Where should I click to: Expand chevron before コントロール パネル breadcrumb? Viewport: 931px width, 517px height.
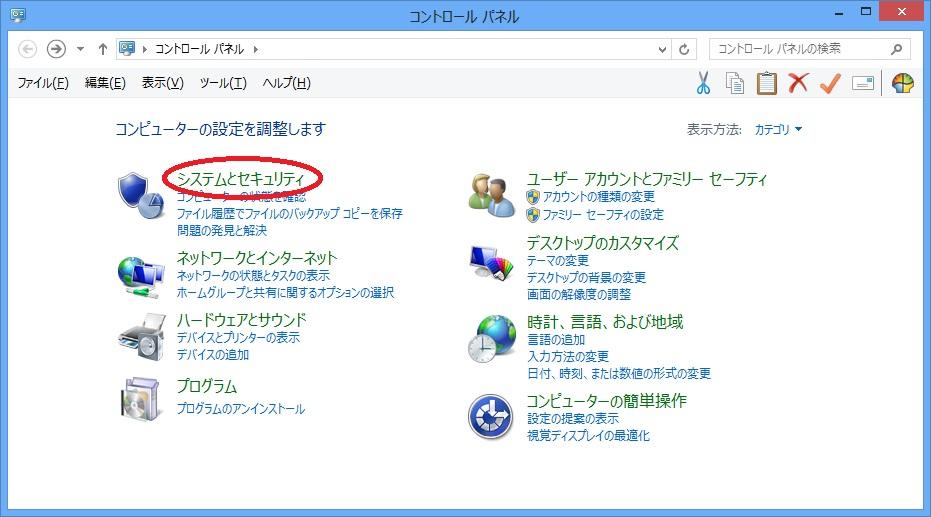(x=144, y=49)
